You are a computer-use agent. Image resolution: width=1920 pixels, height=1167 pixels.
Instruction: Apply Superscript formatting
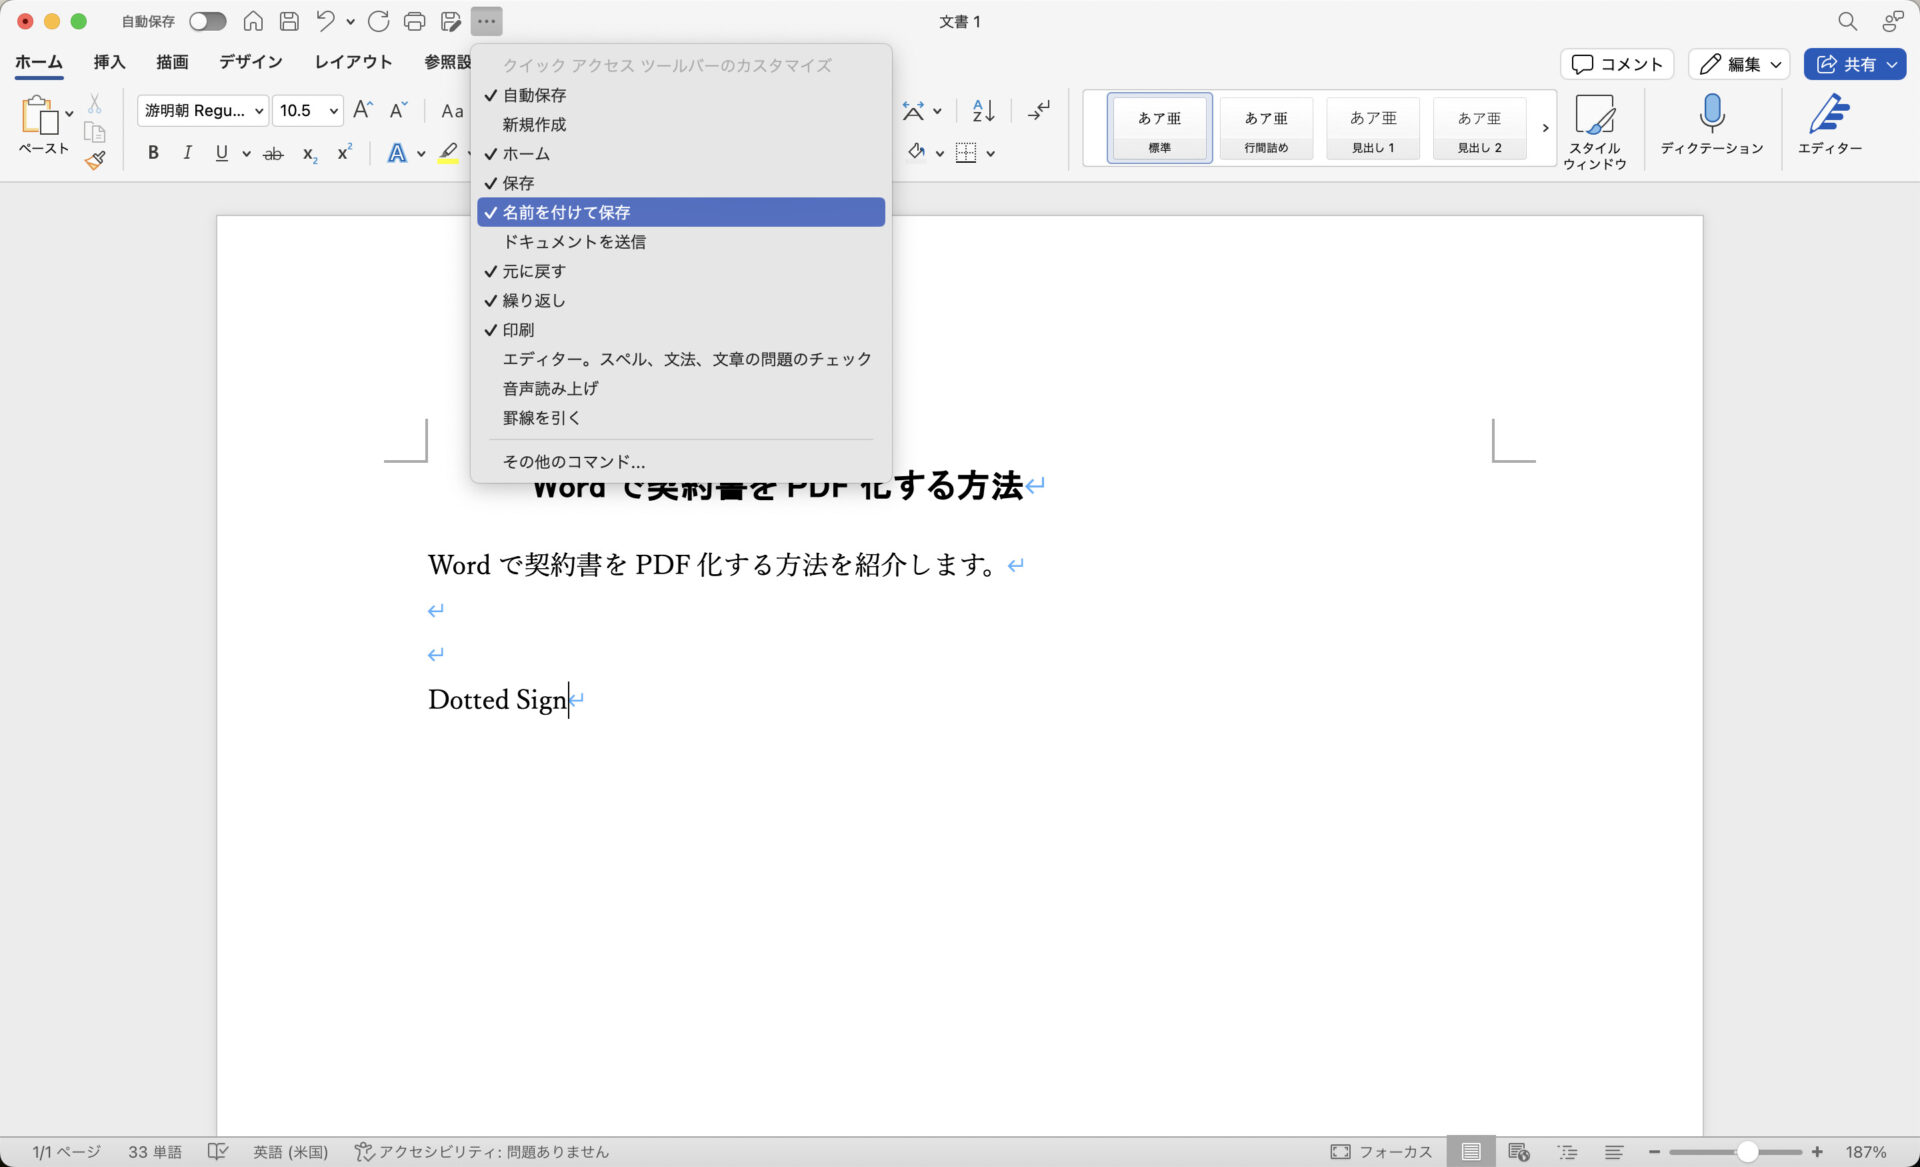point(344,152)
